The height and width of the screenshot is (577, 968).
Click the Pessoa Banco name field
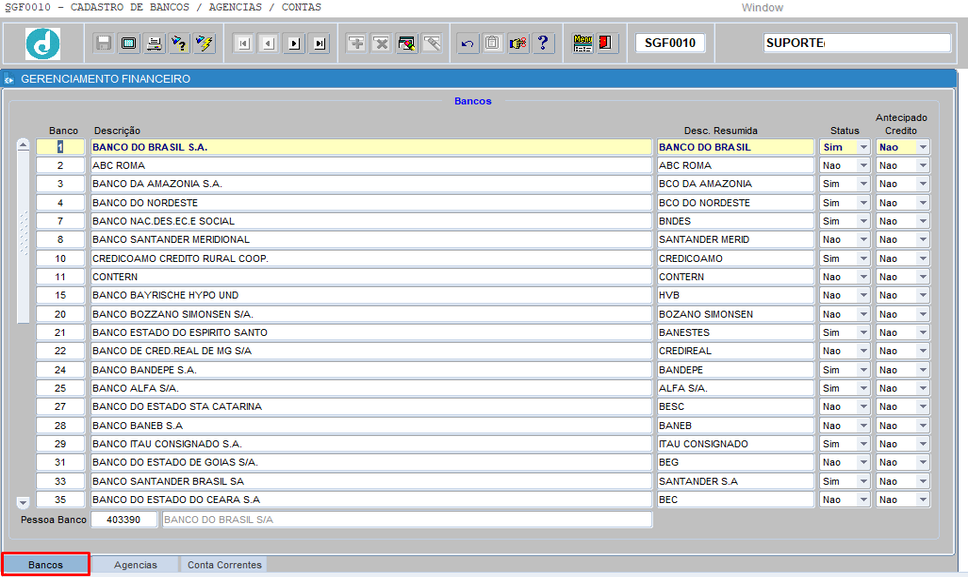point(407,520)
